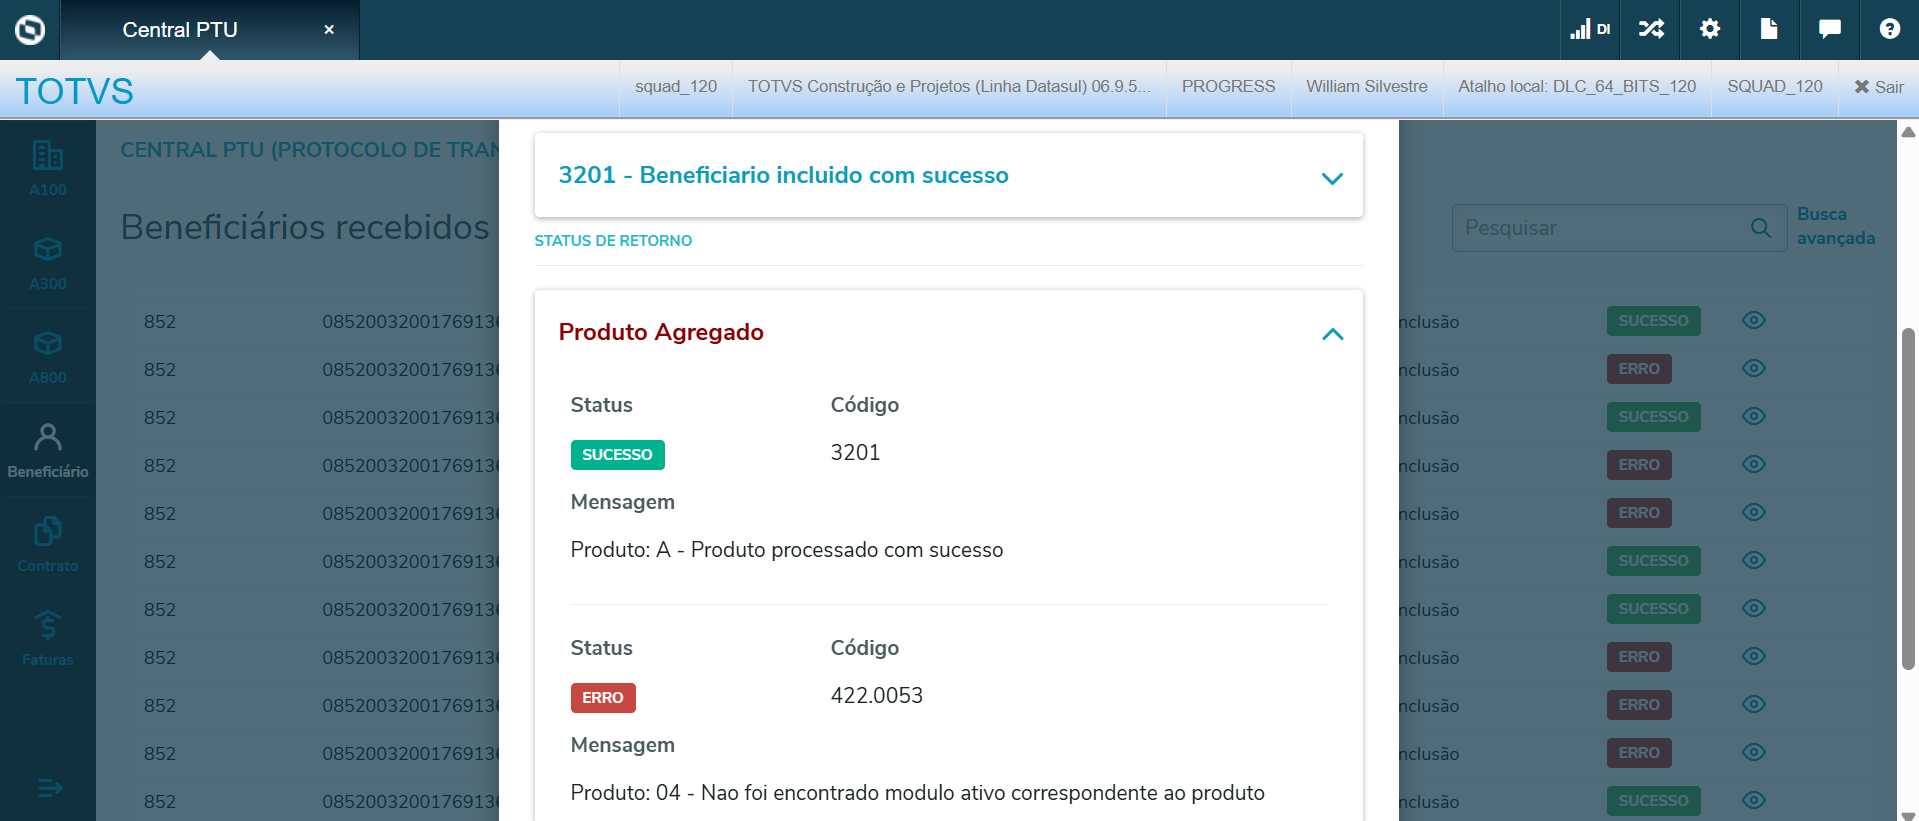Collapse the Produto Agregado section

[1331, 334]
